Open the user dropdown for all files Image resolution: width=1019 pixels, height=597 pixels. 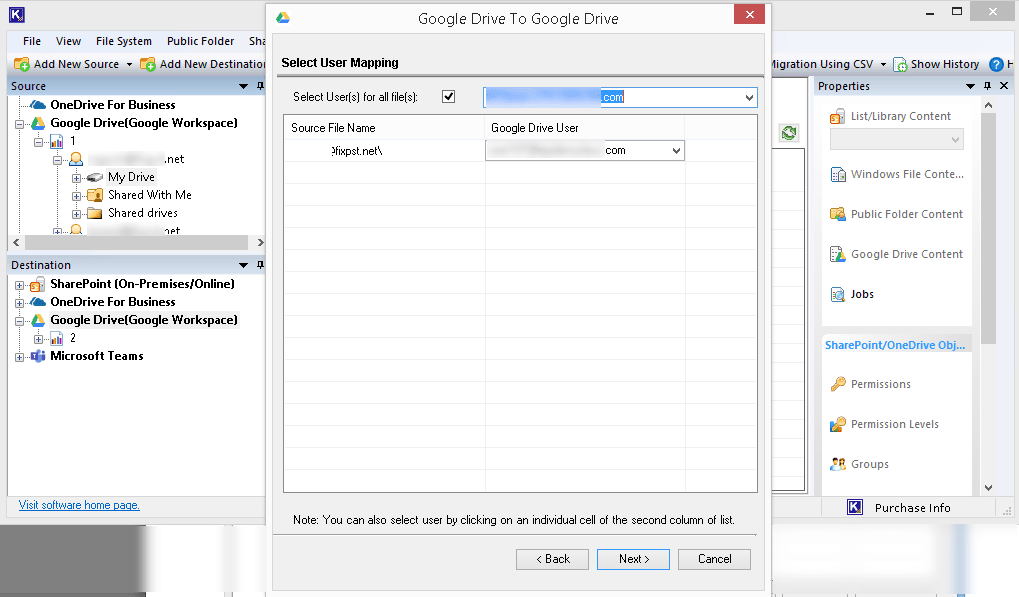749,97
